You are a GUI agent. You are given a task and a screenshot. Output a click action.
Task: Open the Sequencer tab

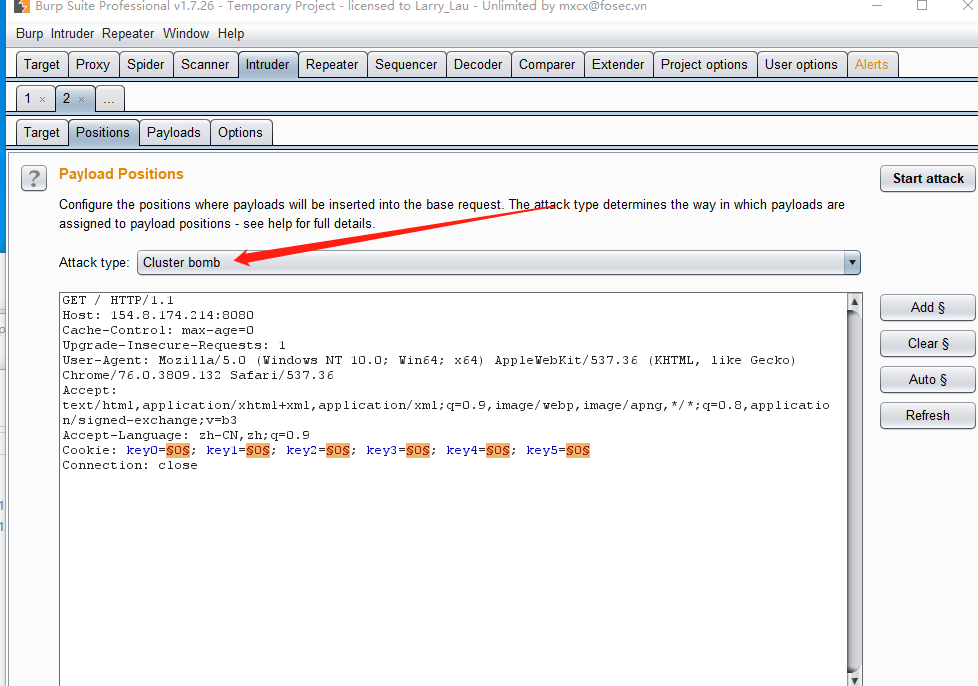click(x=406, y=65)
